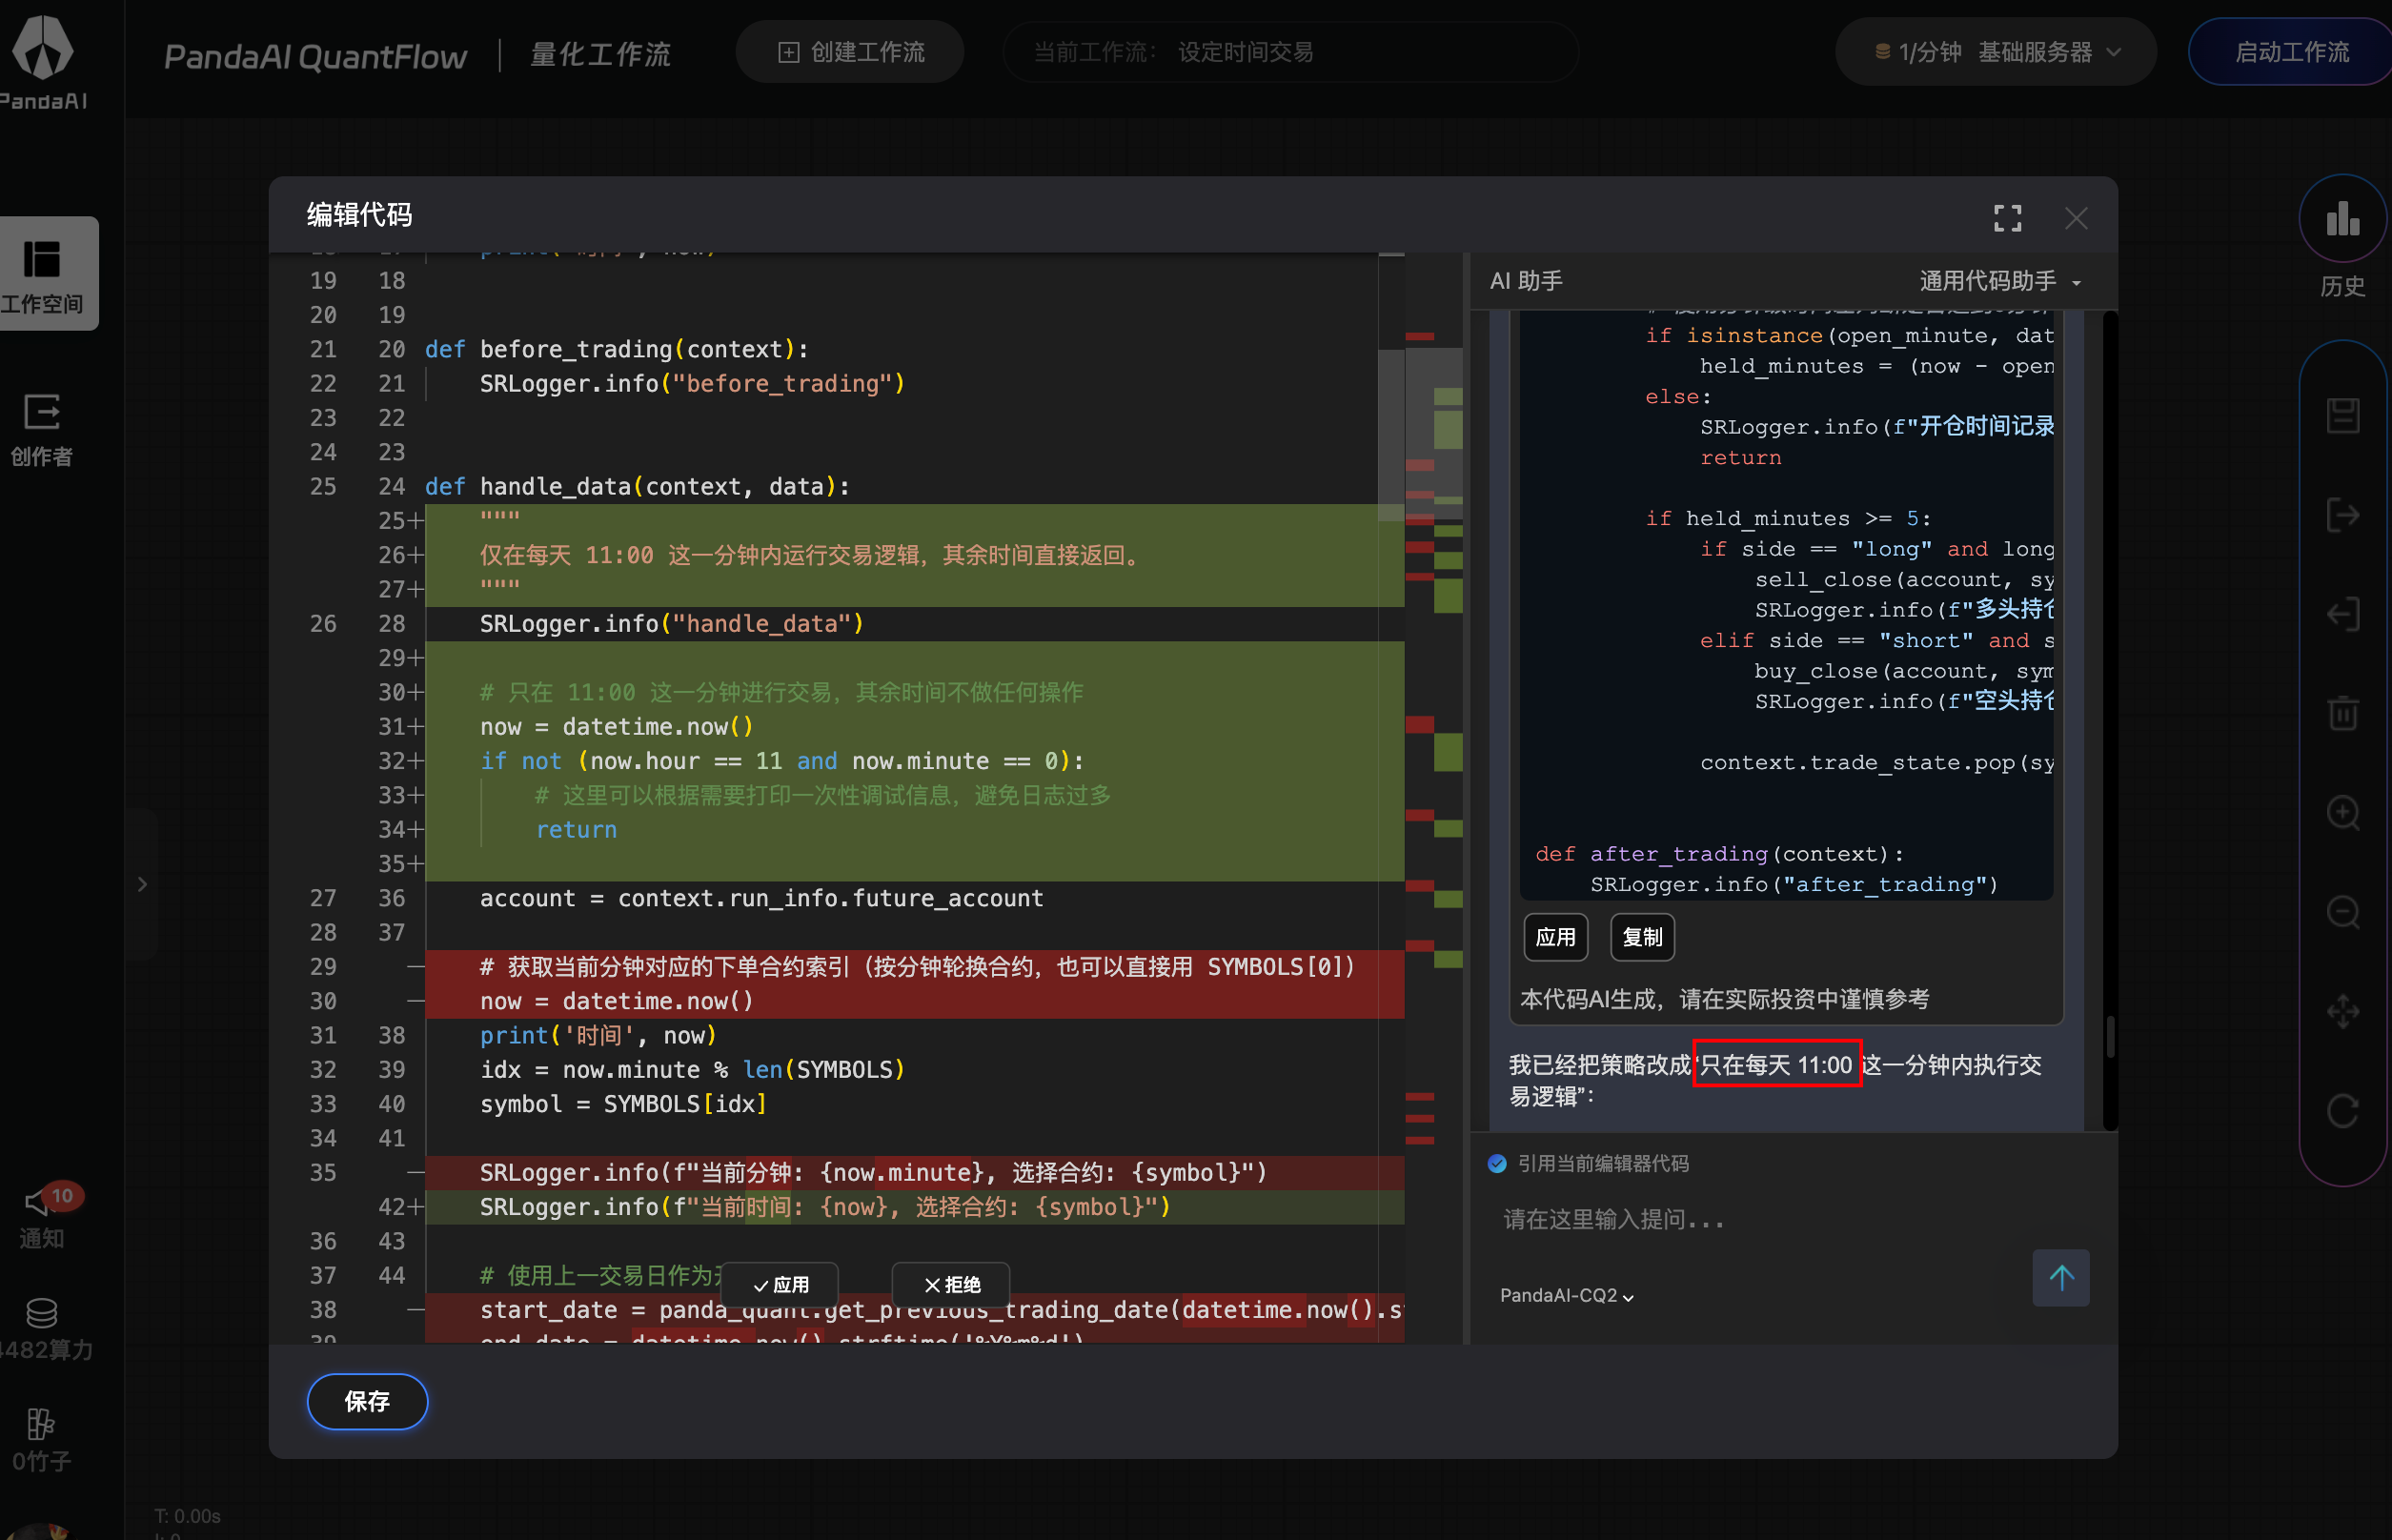The height and width of the screenshot is (1540, 2392).
Task: Click the AI assistant question input field
Action: tap(1760, 1219)
